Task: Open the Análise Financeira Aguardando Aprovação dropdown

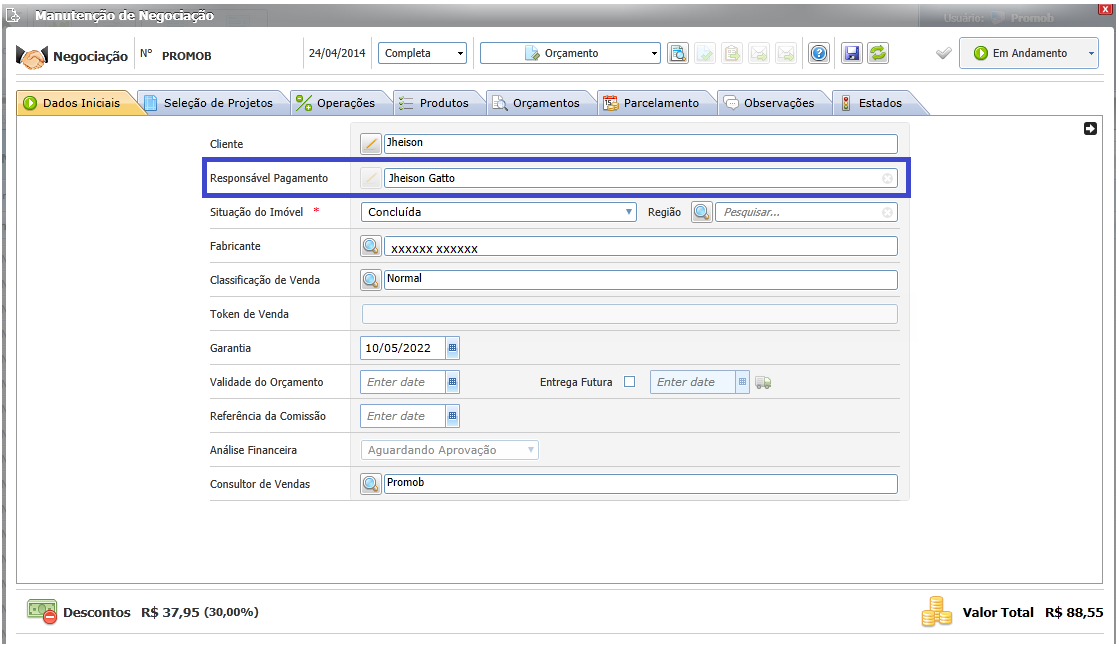Action: click(x=450, y=450)
